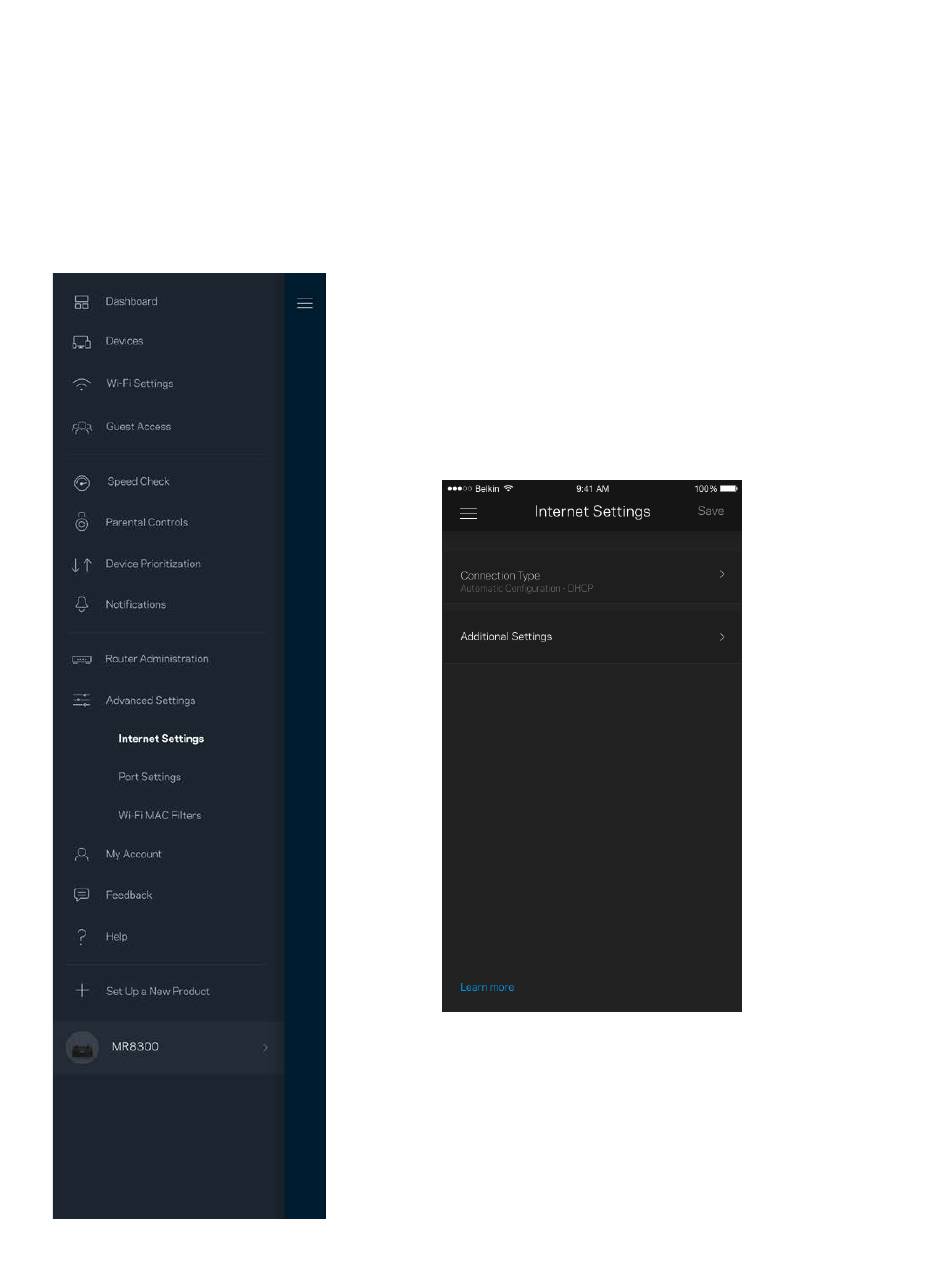Image resolution: width=950 pixels, height=1276 pixels.
Task: Expand Connection Type chevron
Action: [x=722, y=575]
